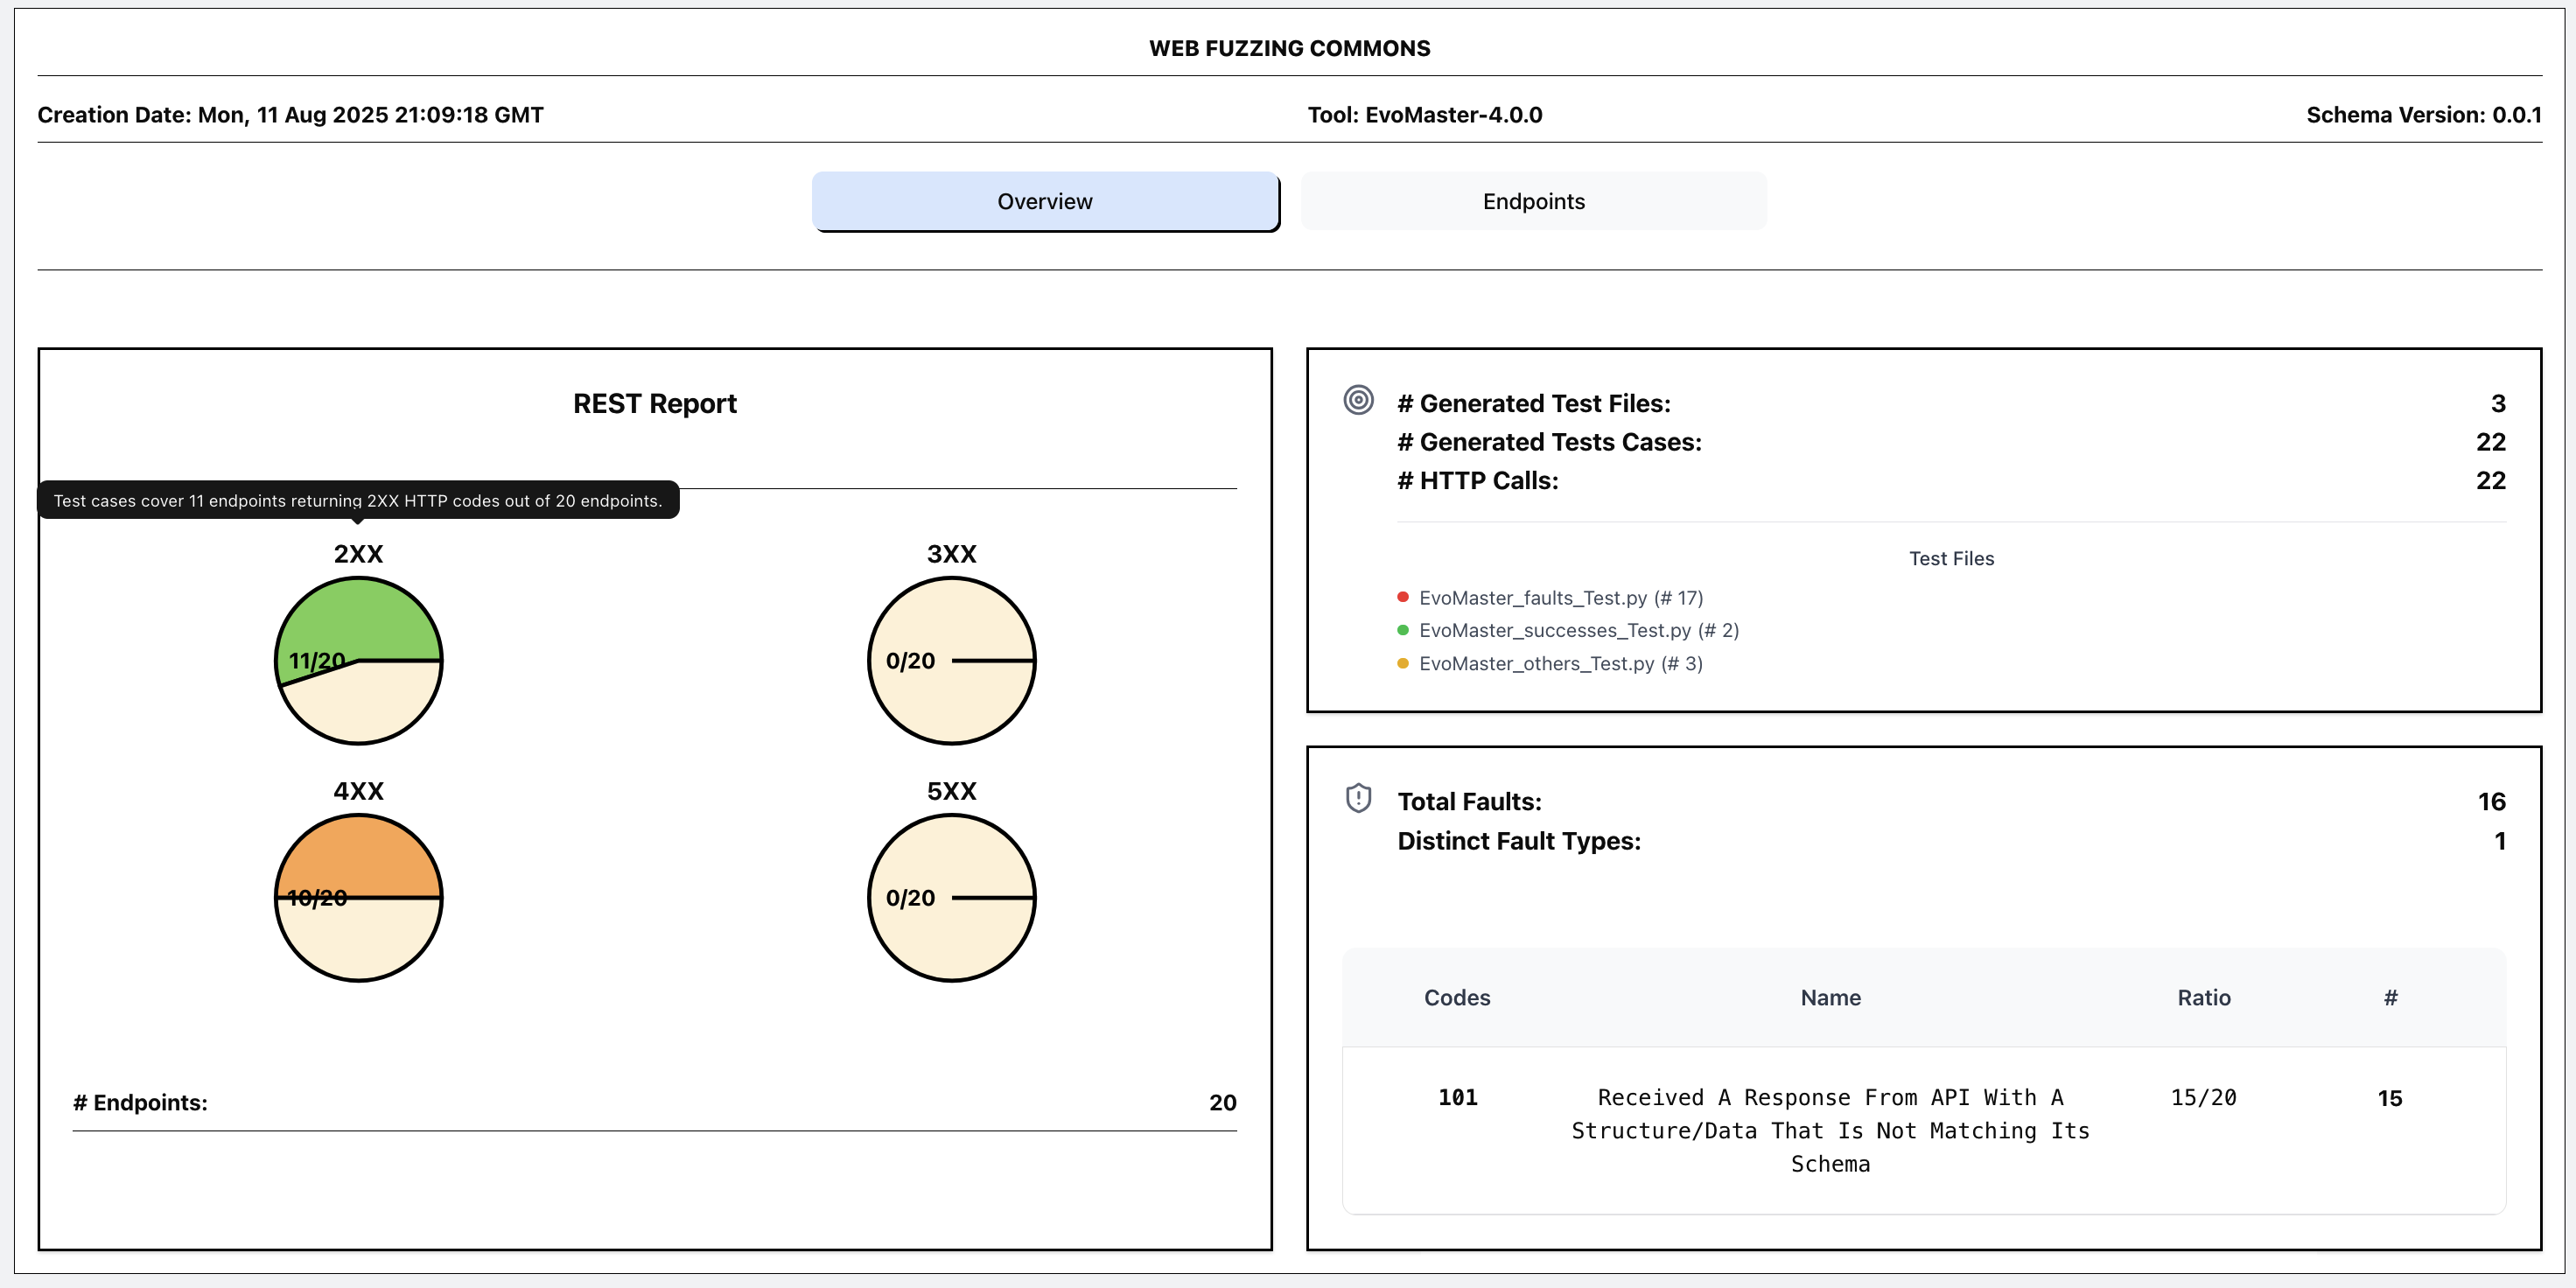This screenshot has width=2576, height=1288.
Task: Click the 2XX coverage tooltip text
Action: [357, 500]
